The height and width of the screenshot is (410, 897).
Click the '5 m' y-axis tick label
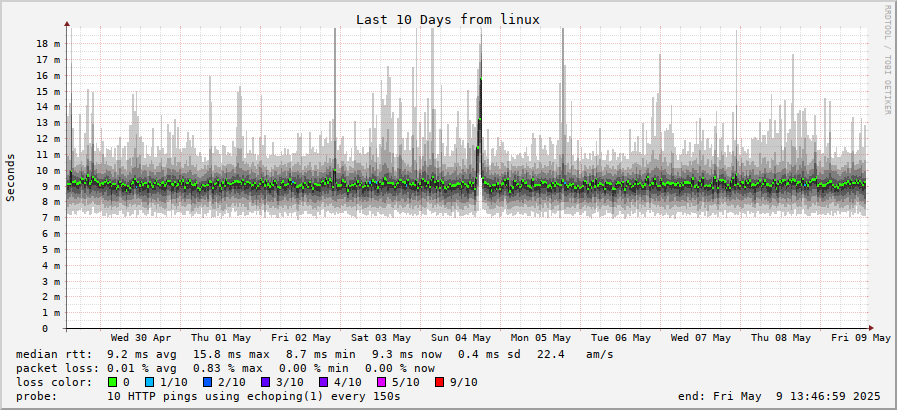click(x=51, y=250)
